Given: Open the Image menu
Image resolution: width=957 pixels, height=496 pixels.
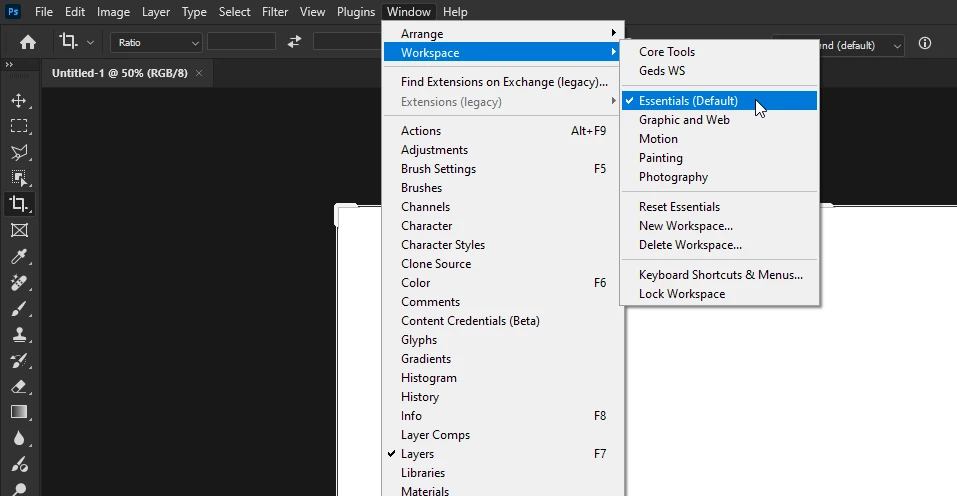Looking at the screenshot, I should point(114,12).
